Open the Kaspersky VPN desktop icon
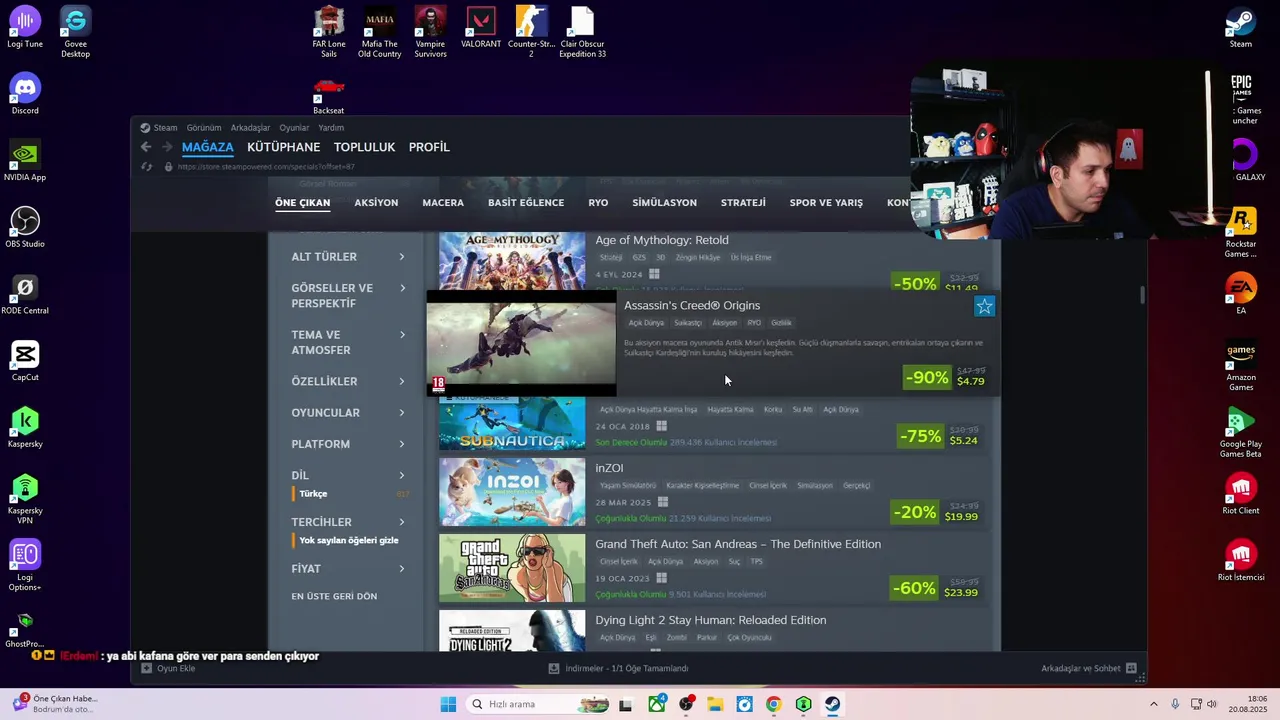 (x=25, y=498)
